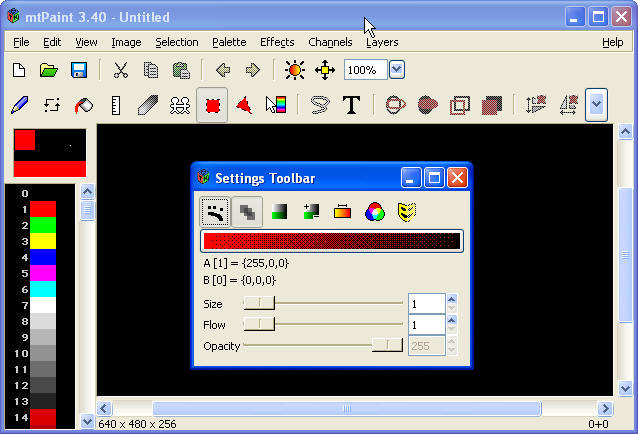Select the Polygon Selection tool
The width and height of the screenshot is (638, 434).
coord(244,105)
